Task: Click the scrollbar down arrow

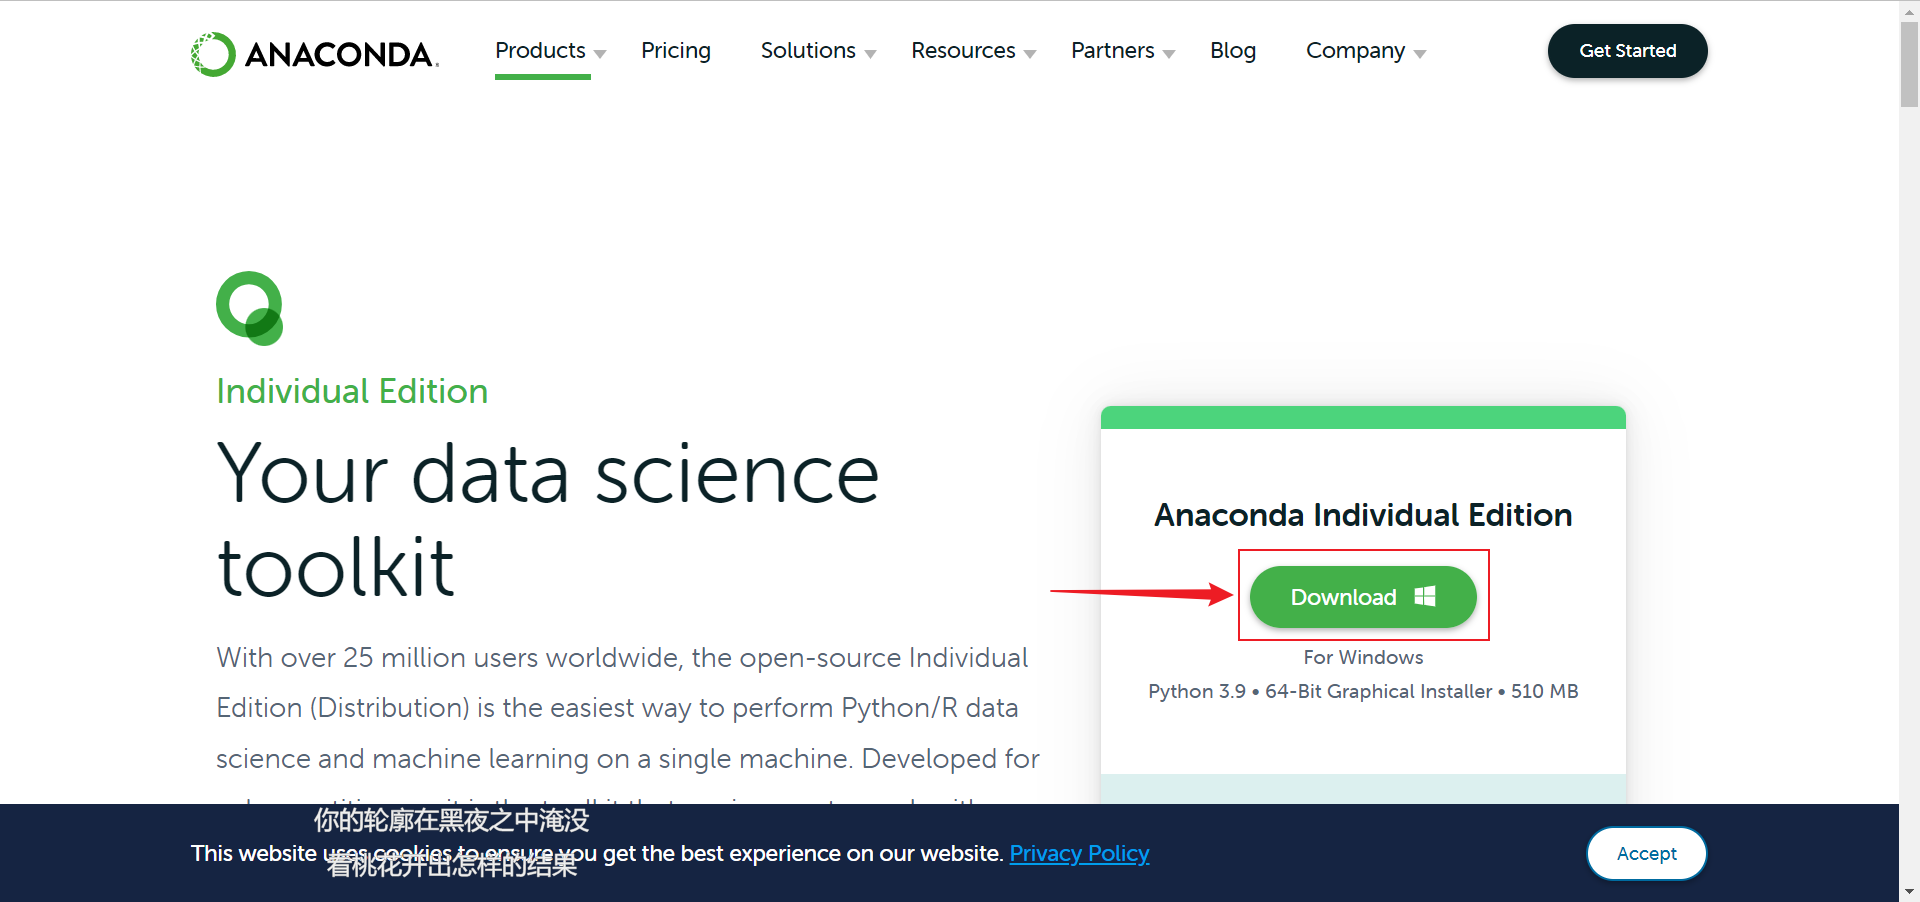Action: coord(1909,891)
